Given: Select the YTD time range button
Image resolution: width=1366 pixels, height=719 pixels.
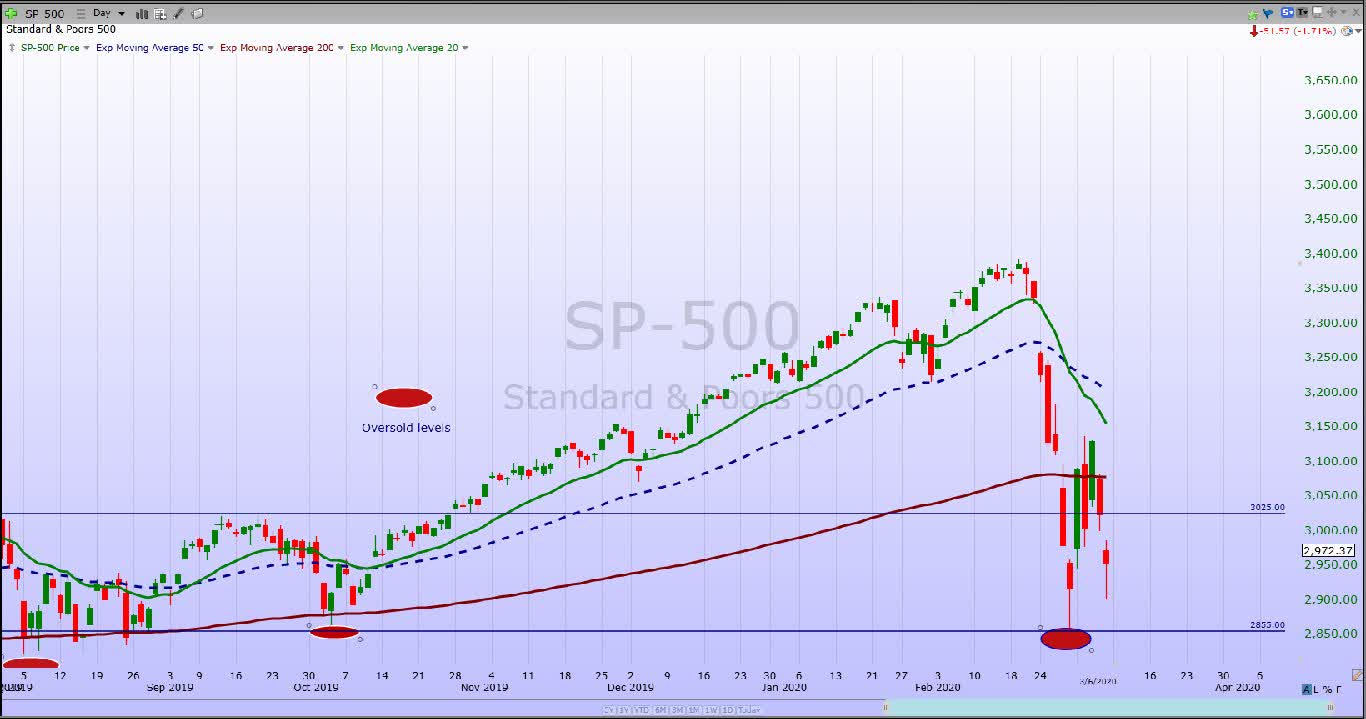Looking at the screenshot, I should [641, 710].
